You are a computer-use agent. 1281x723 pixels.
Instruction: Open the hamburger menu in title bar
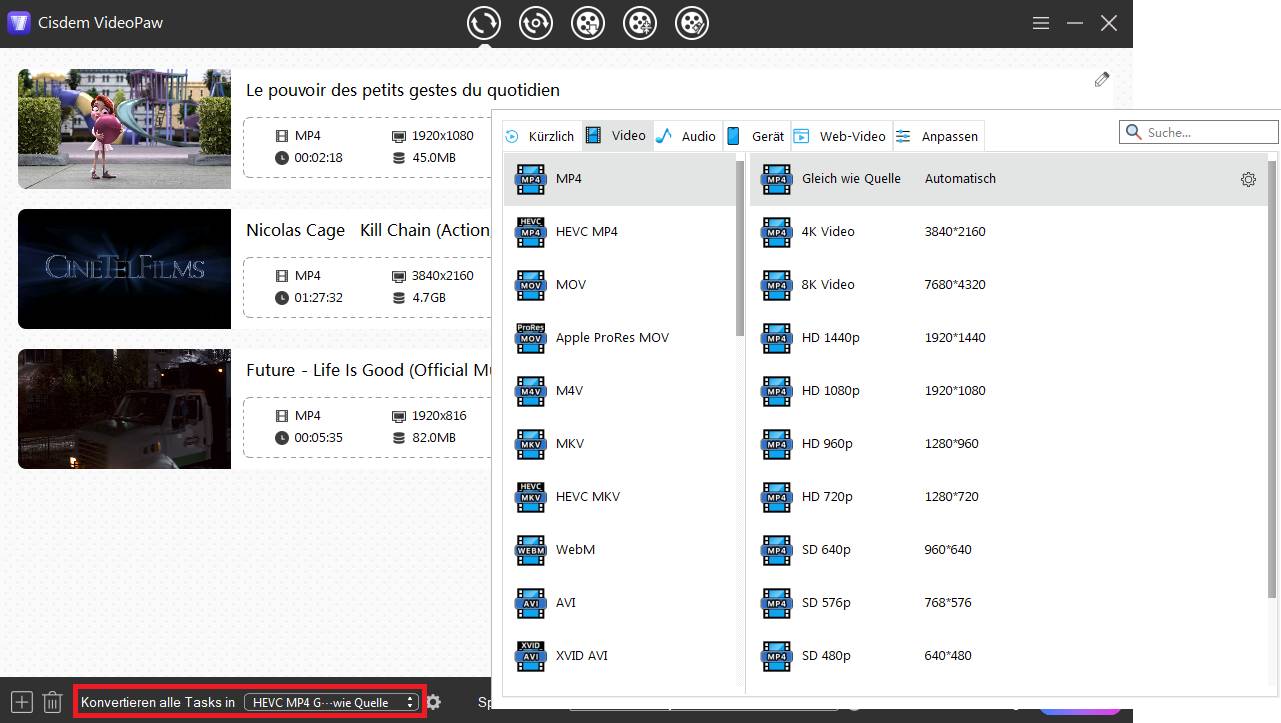(x=1041, y=23)
